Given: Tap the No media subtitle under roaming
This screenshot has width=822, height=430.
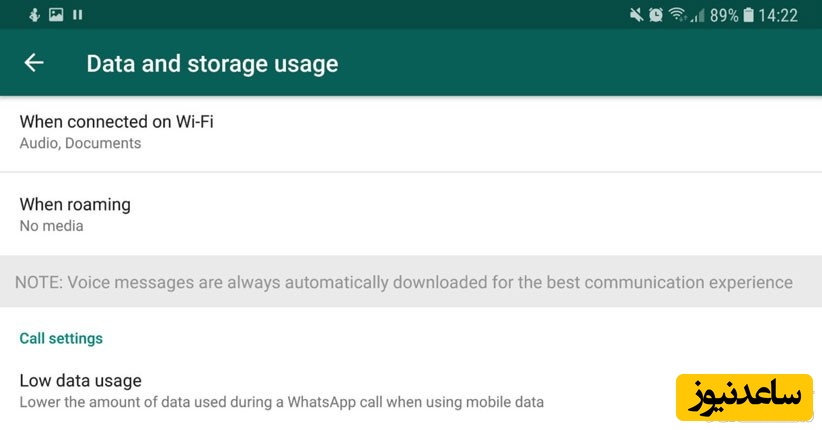Looking at the screenshot, I should (51, 226).
